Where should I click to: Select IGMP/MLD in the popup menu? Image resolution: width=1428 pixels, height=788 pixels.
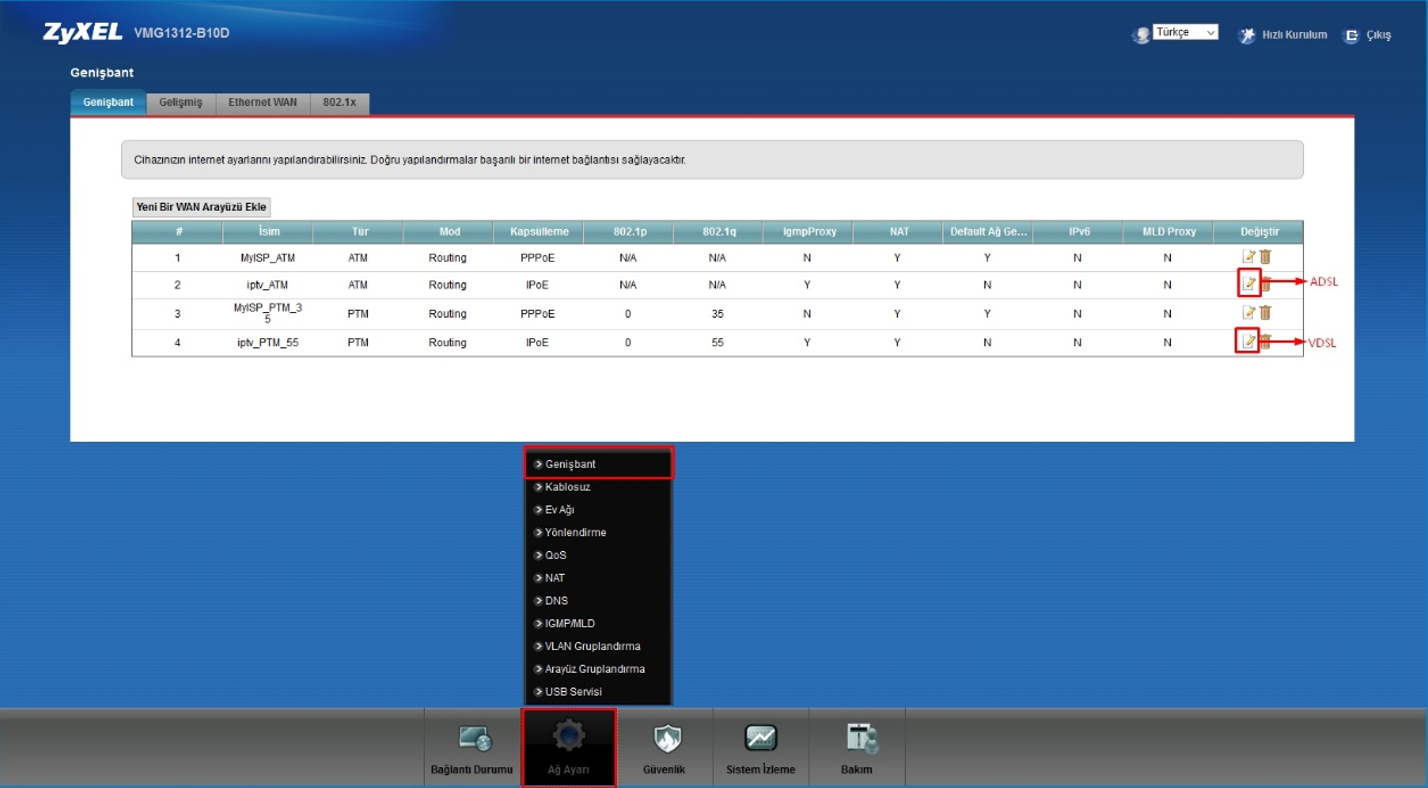(x=598, y=623)
